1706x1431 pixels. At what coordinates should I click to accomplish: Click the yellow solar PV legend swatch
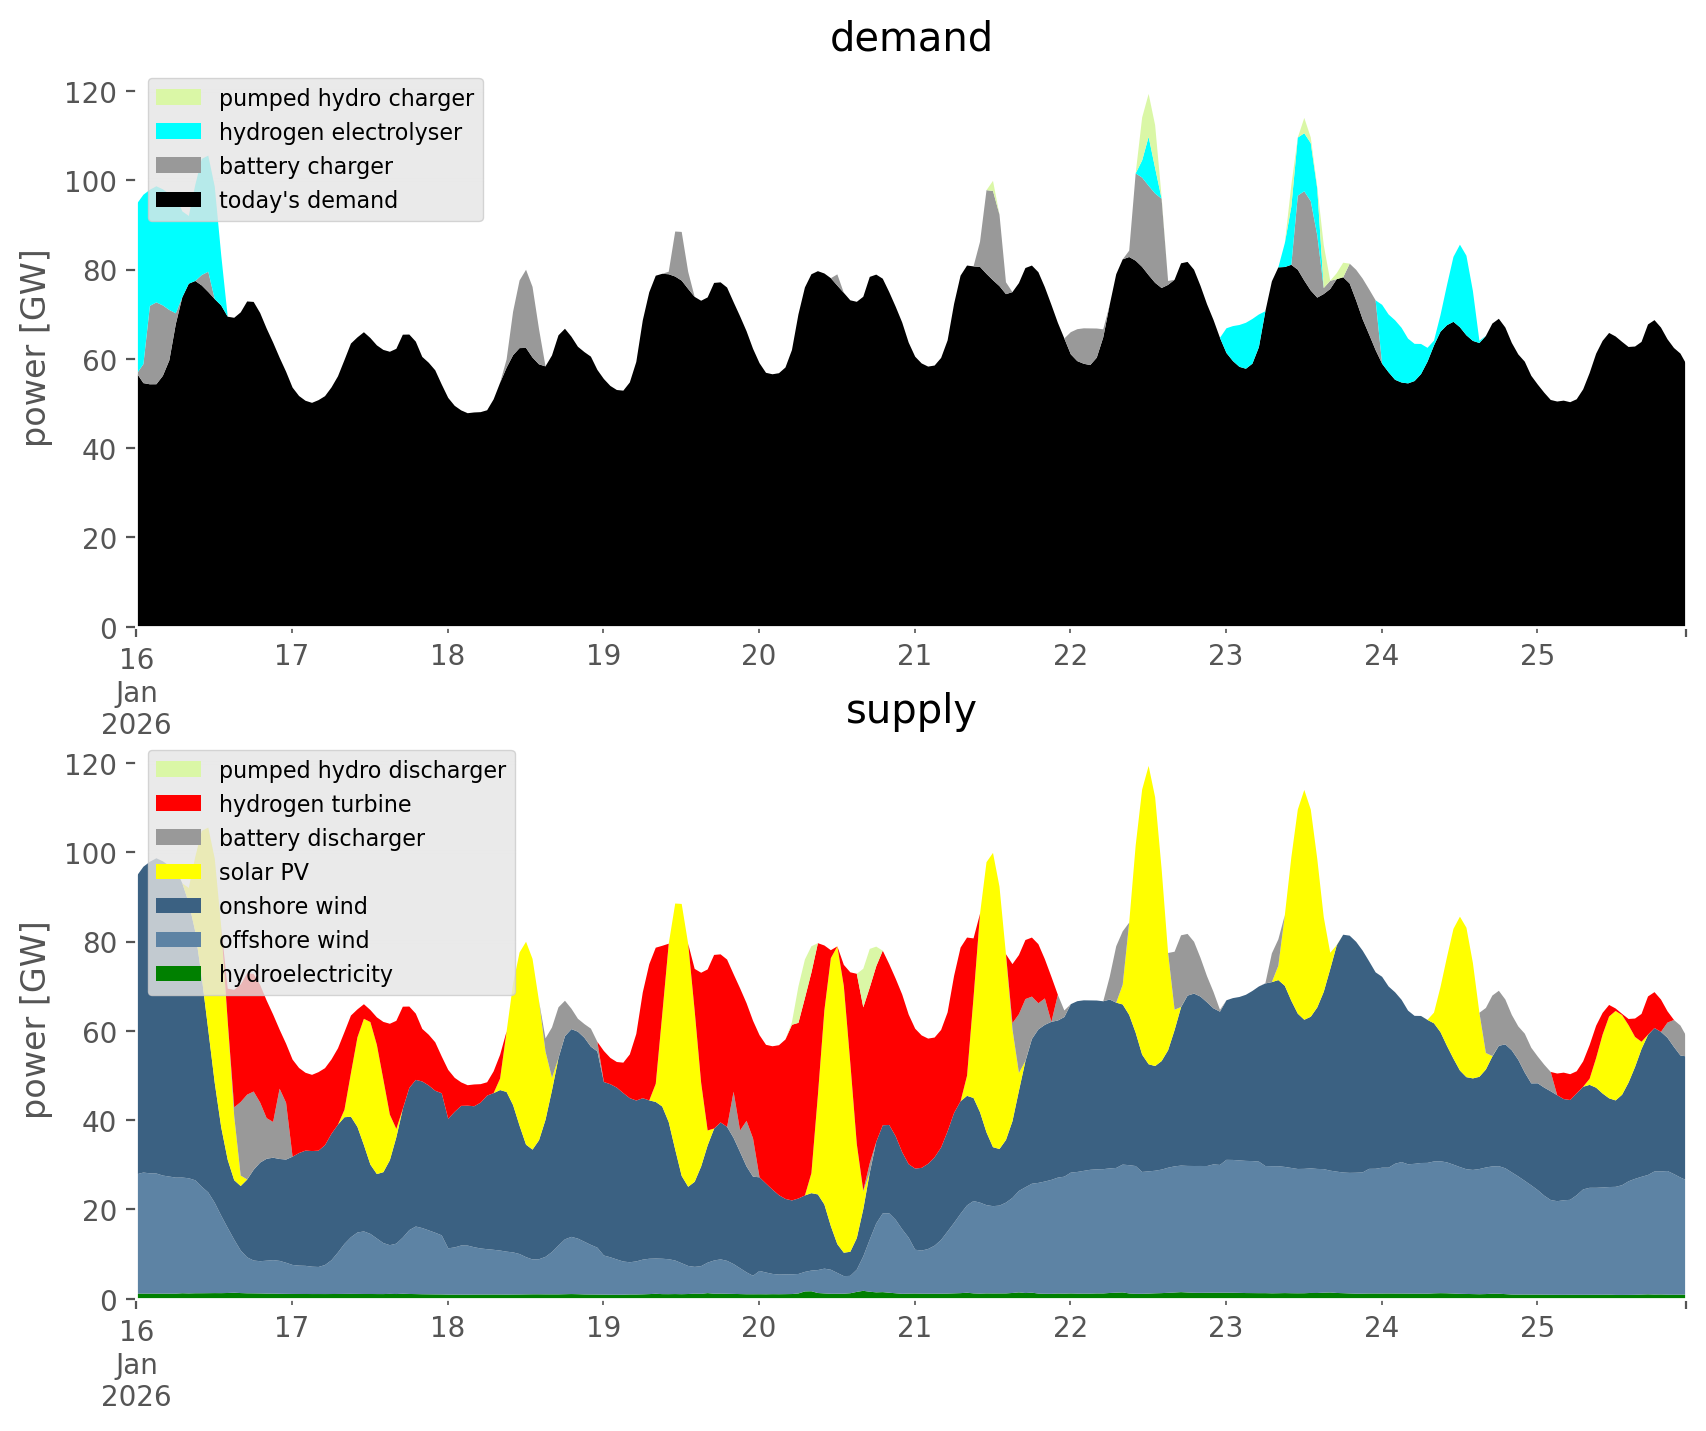pos(179,872)
